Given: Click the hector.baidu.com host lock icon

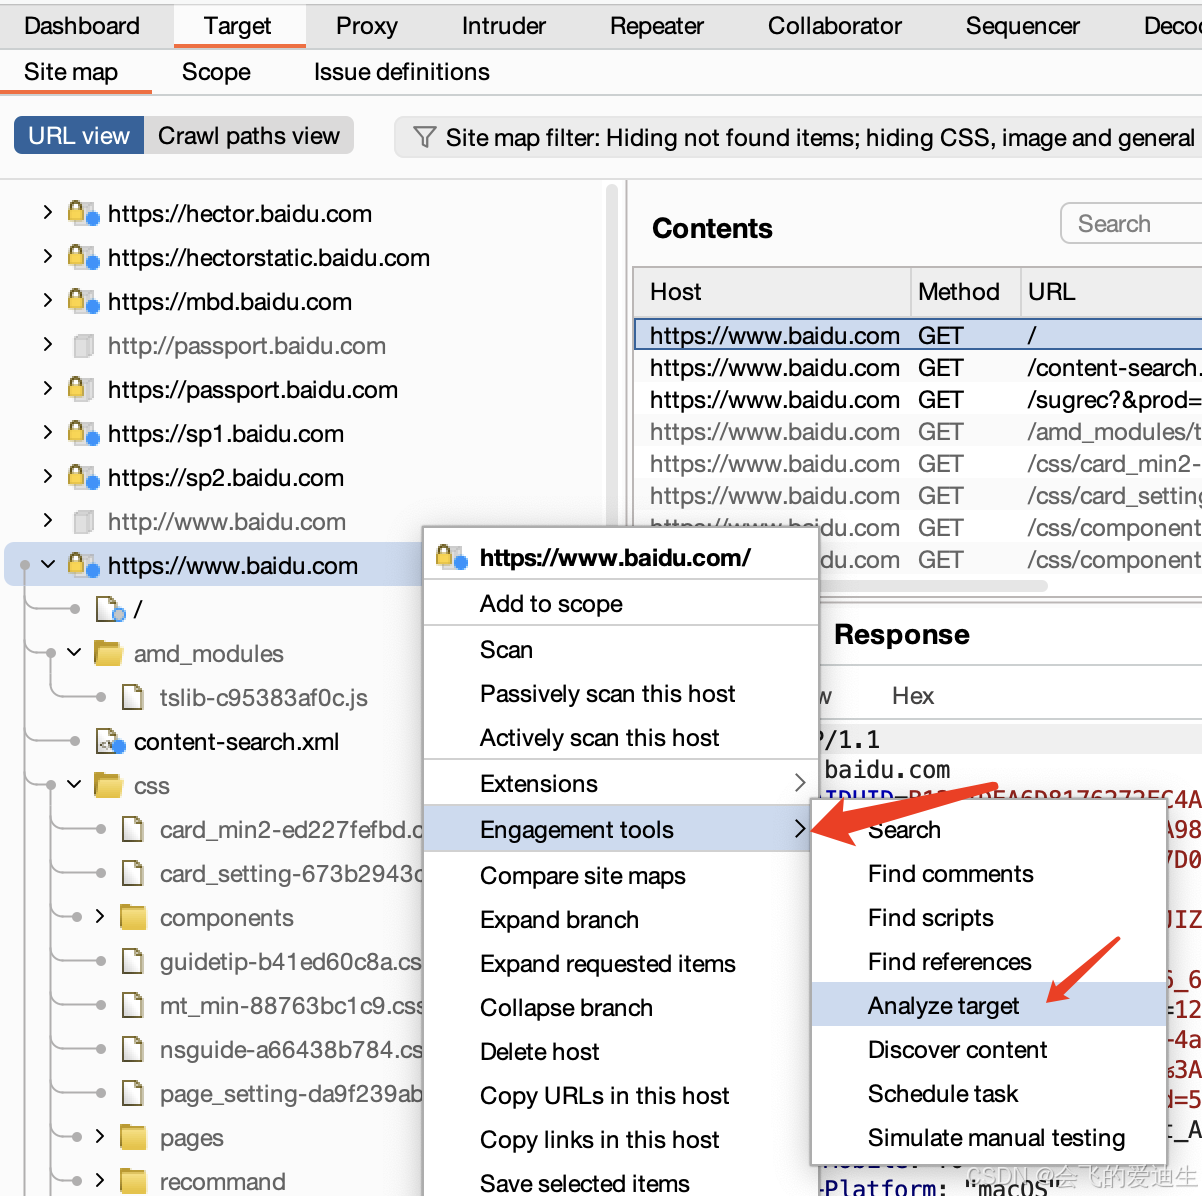Looking at the screenshot, I should click(x=83, y=213).
